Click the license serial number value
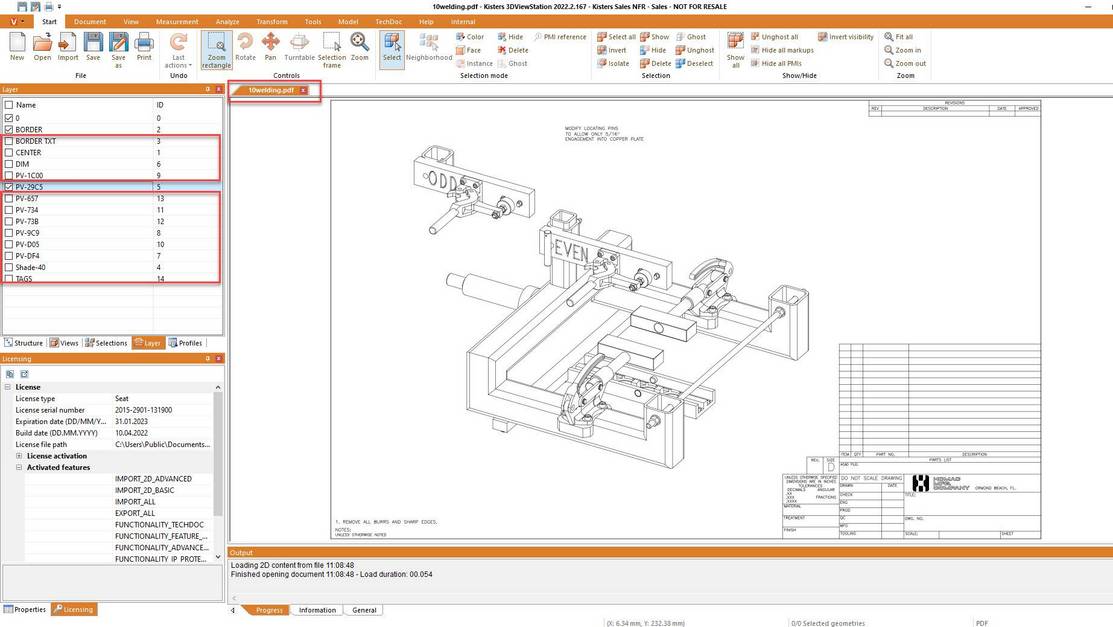The width and height of the screenshot is (1113, 627). pos(143,410)
